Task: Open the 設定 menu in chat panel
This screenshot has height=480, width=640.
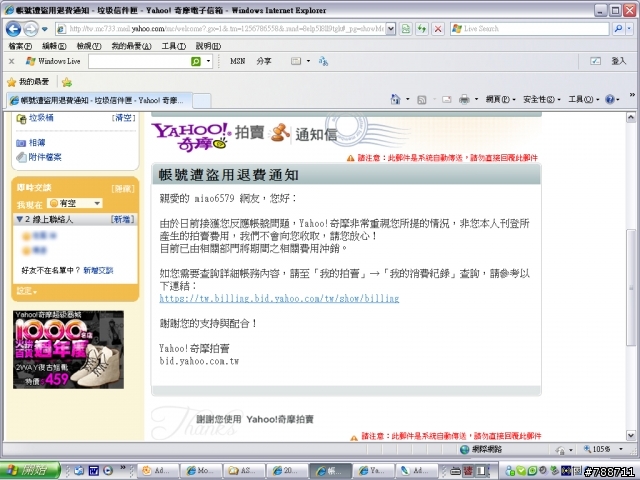Action: (27, 291)
